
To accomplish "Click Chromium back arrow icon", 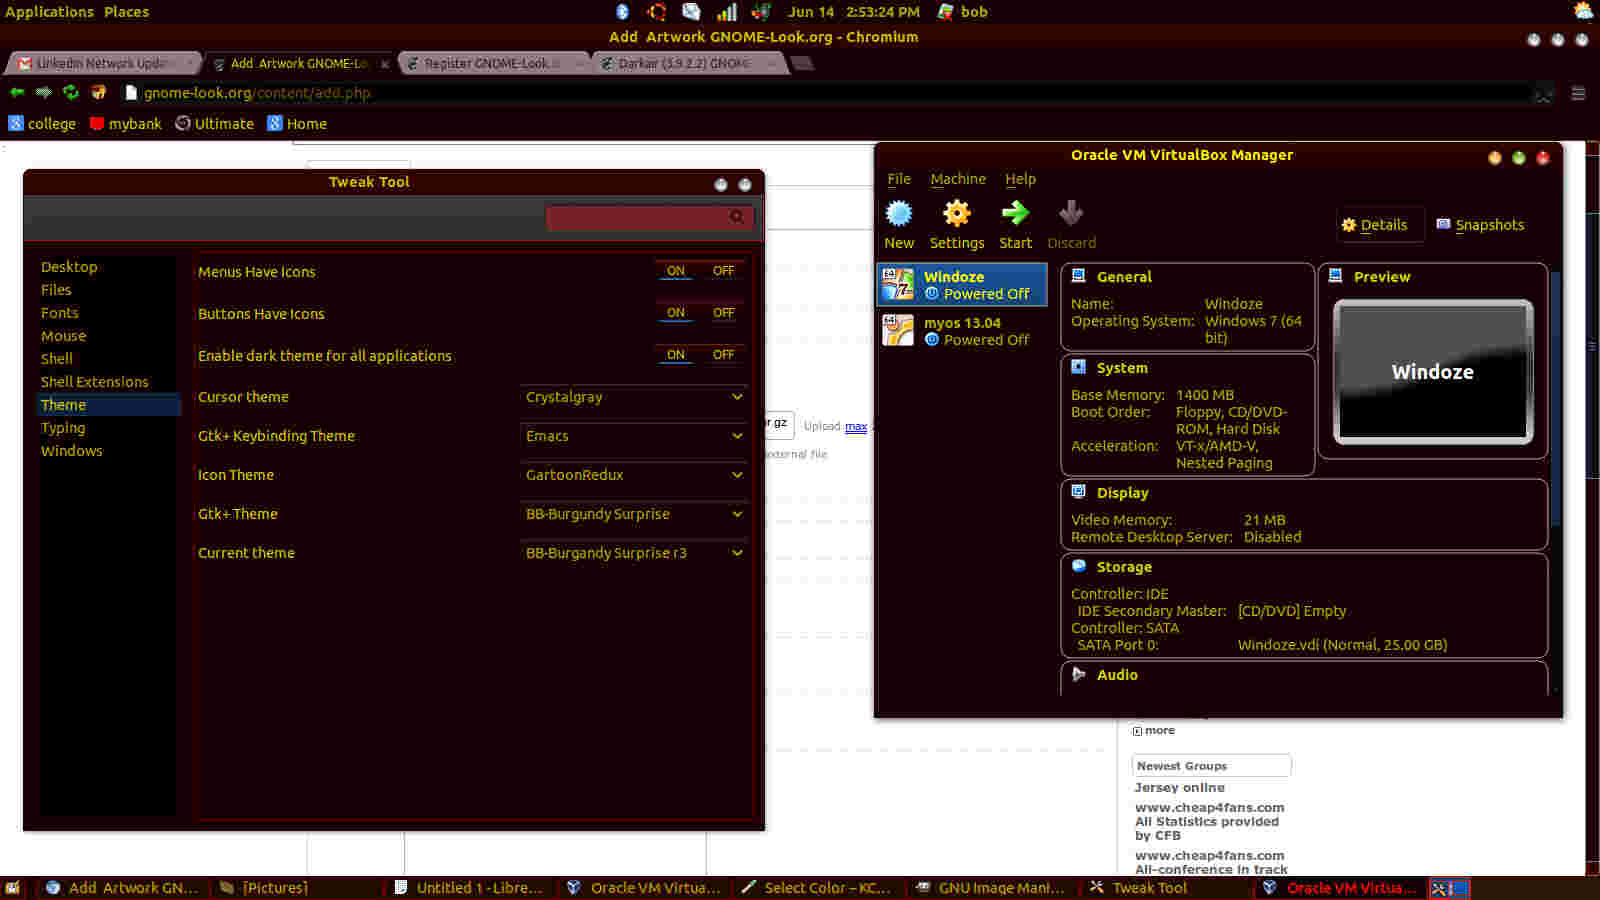I will pyautogui.click(x=17, y=92).
